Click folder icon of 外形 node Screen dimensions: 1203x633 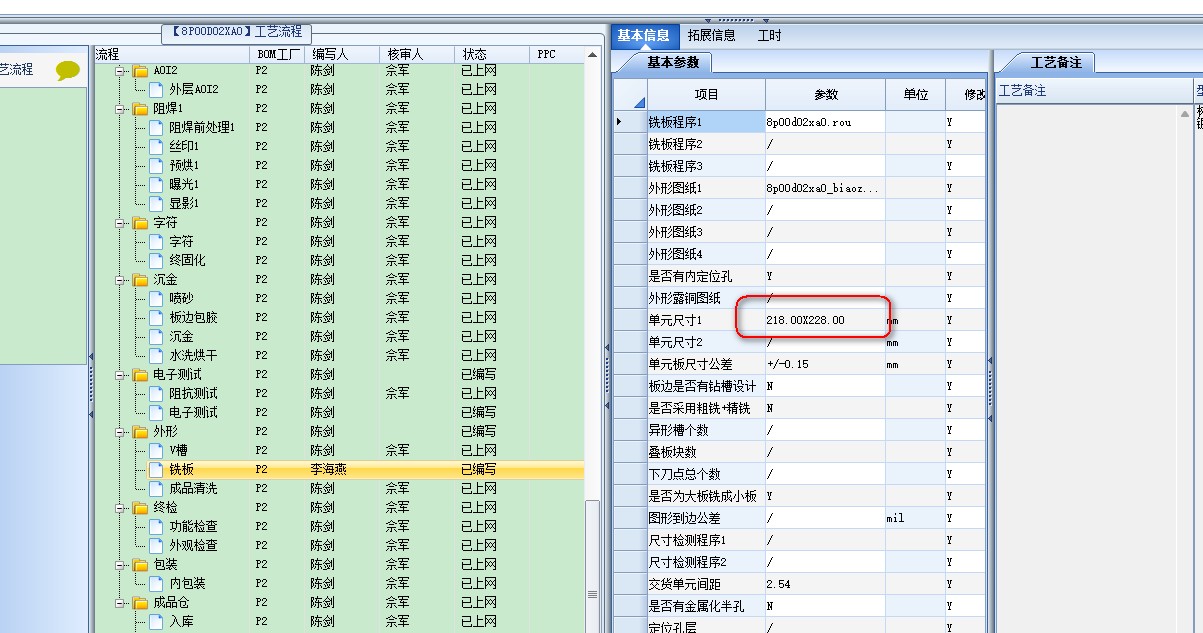tap(140, 432)
